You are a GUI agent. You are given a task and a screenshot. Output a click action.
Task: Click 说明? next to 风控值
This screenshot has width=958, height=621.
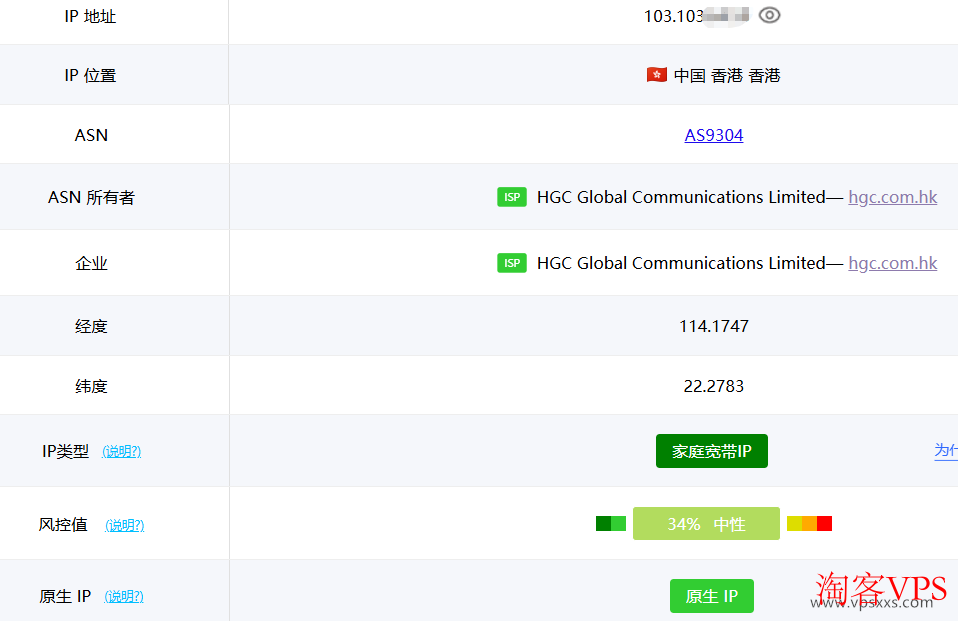click(x=123, y=525)
